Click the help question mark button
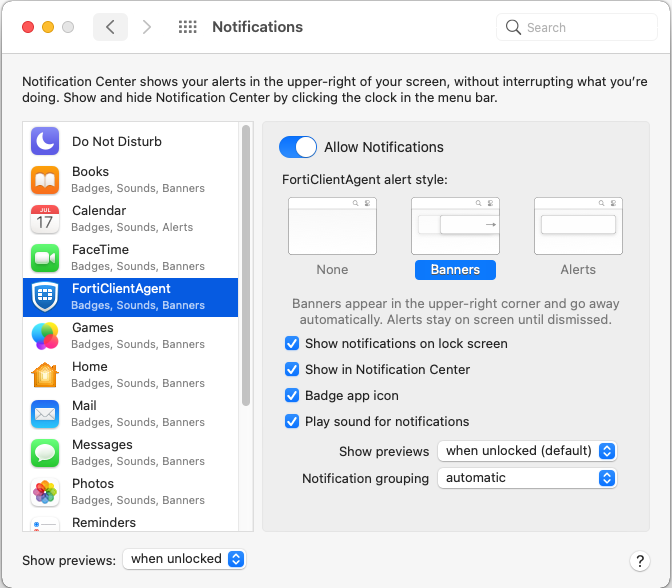The width and height of the screenshot is (672, 588). coord(640,561)
